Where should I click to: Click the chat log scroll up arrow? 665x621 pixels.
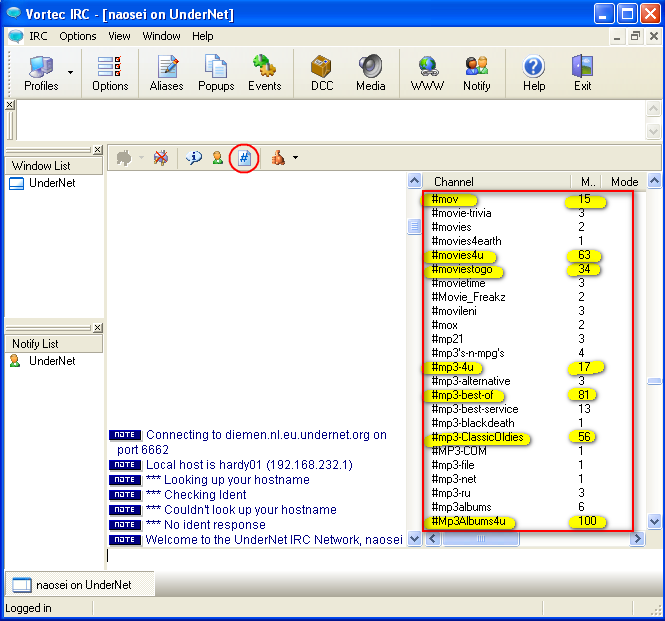click(x=414, y=181)
